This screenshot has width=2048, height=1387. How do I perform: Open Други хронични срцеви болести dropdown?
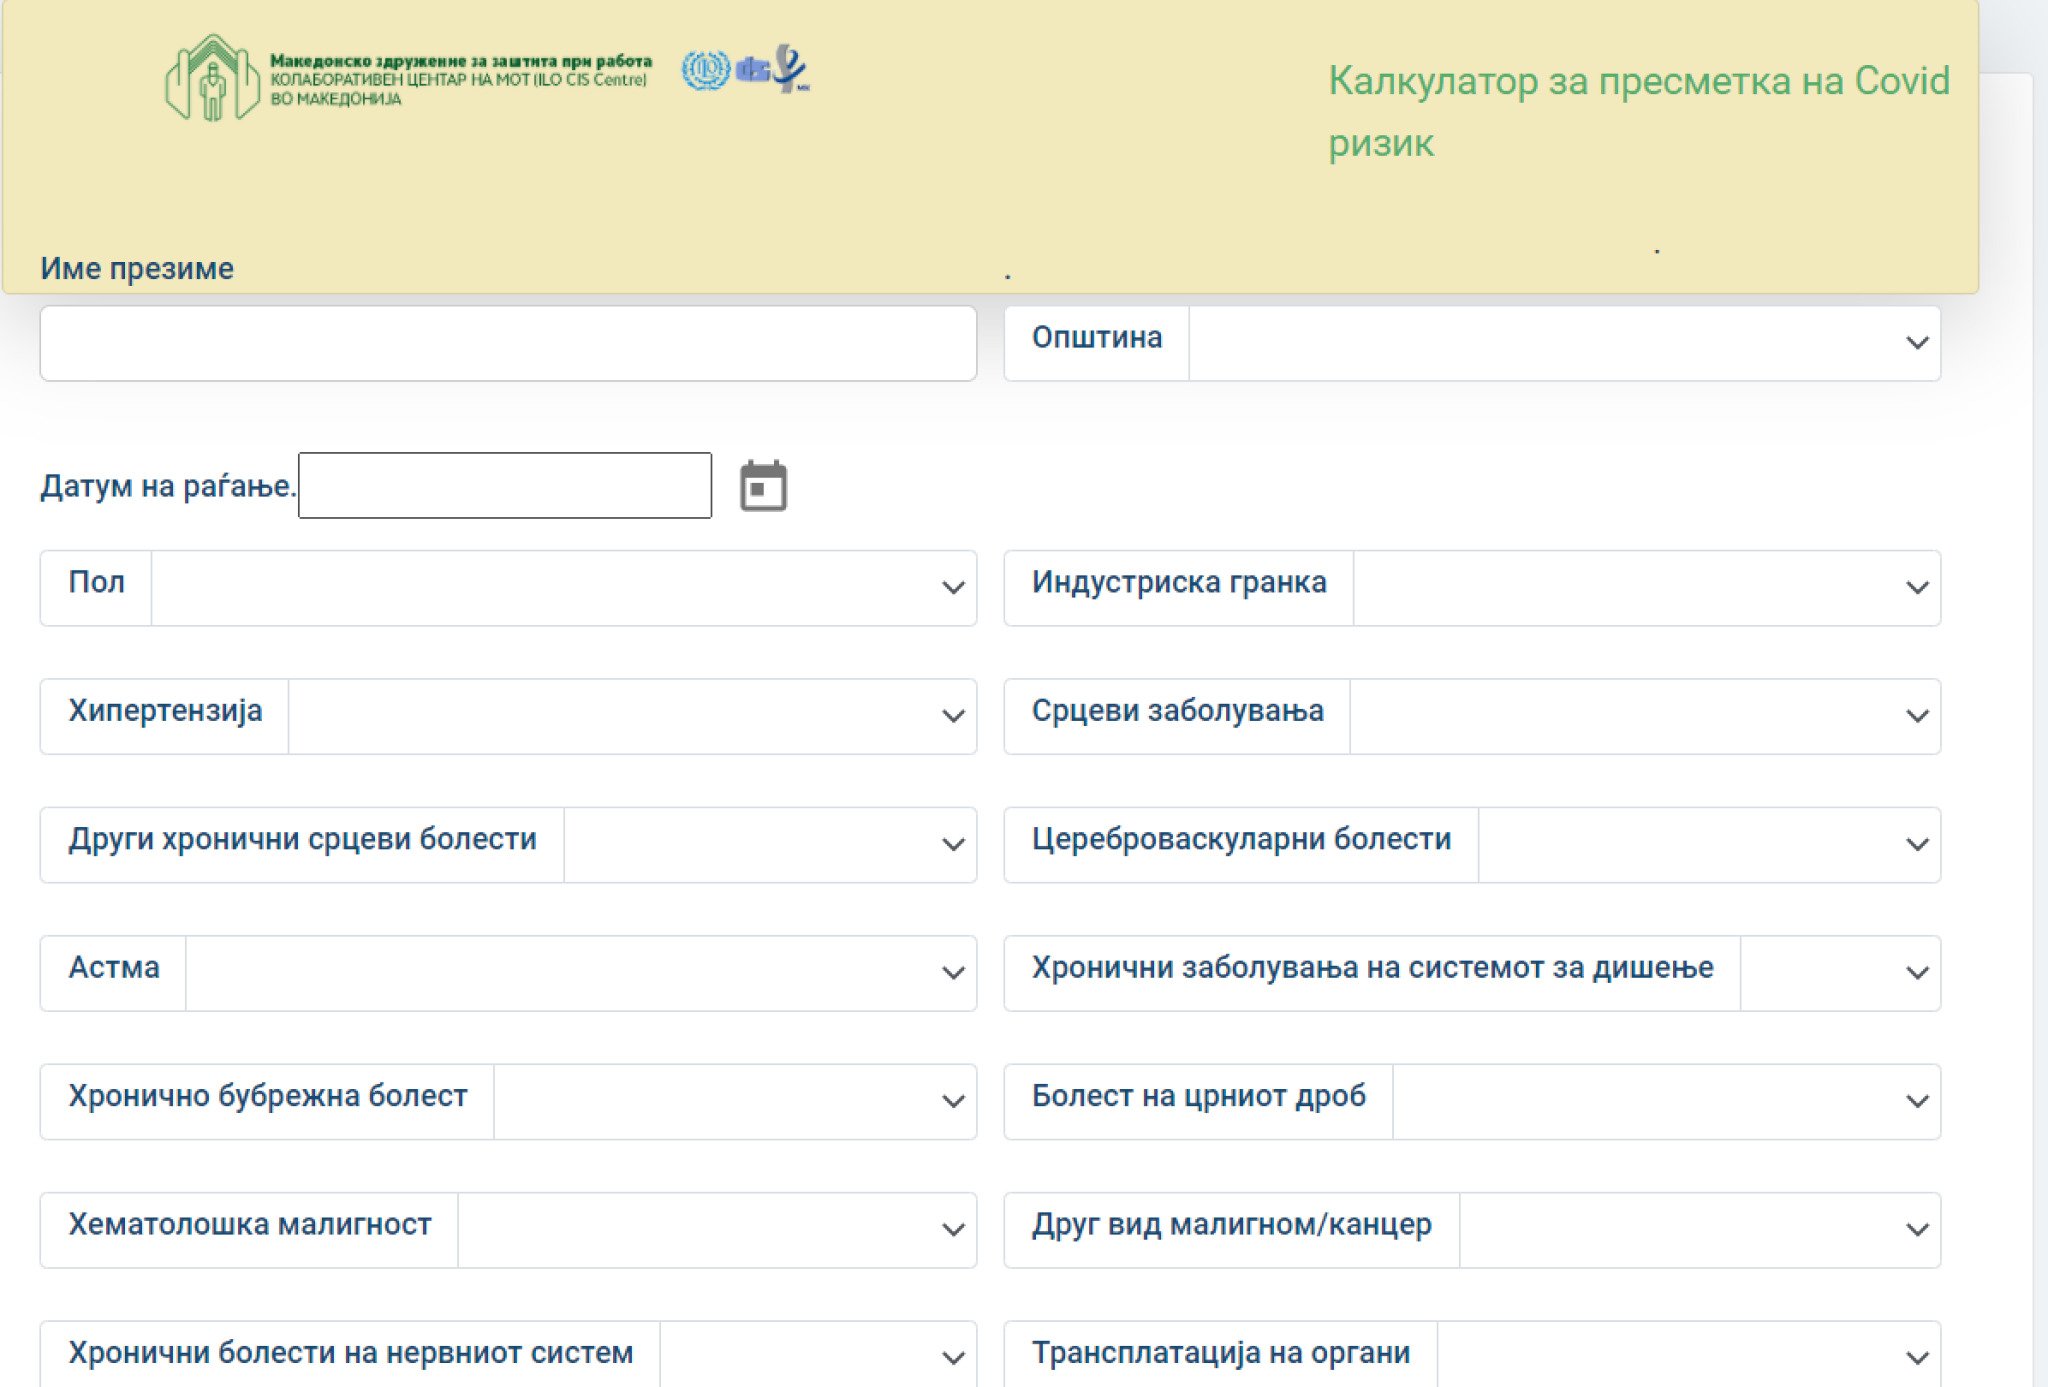769,845
